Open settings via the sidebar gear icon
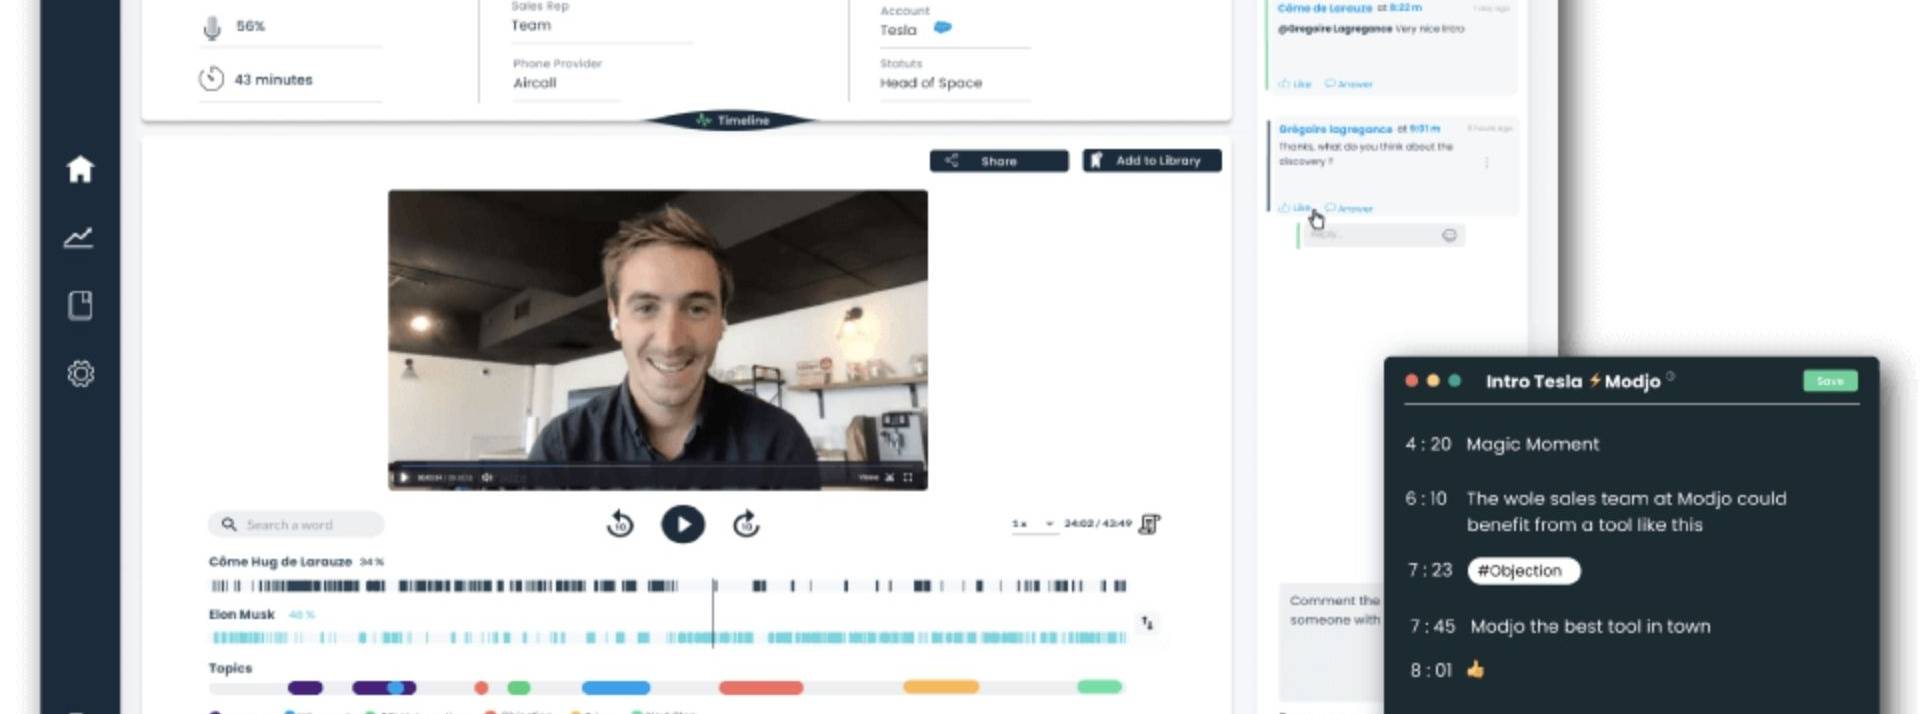The width and height of the screenshot is (1920, 714). pyautogui.click(x=80, y=373)
